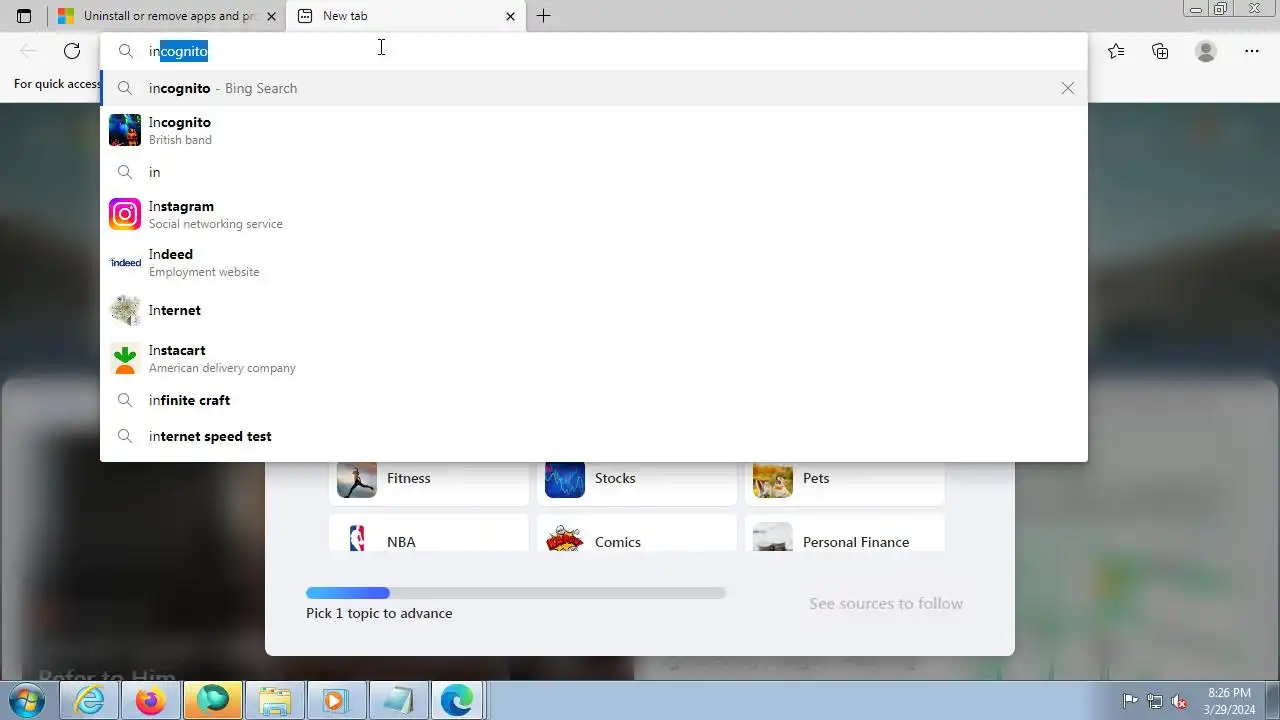Click the search magnifier in address bar
Image resolution: width=1280 pixels, height=720 pixels.
pos(125,51)
